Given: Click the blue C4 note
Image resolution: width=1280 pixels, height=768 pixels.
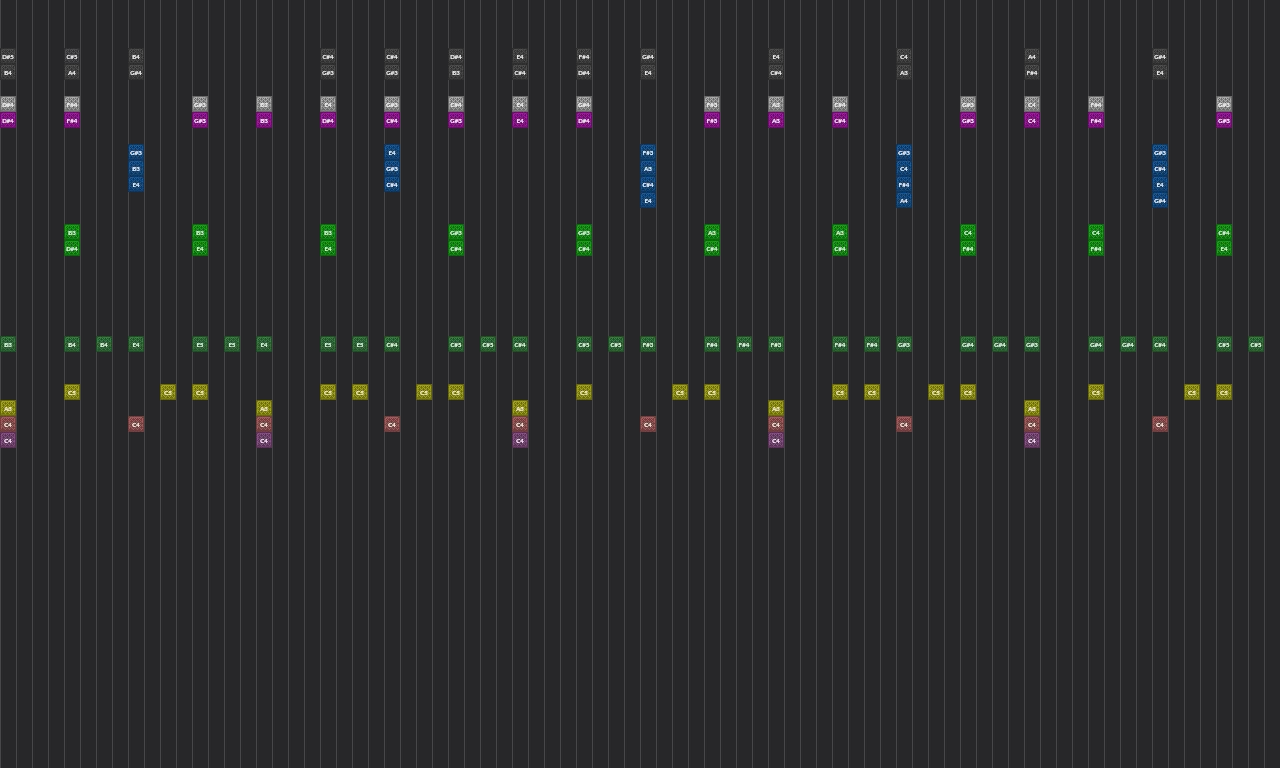Looking at the screenshot, I should pyautogui.click(x=904, y=169).
